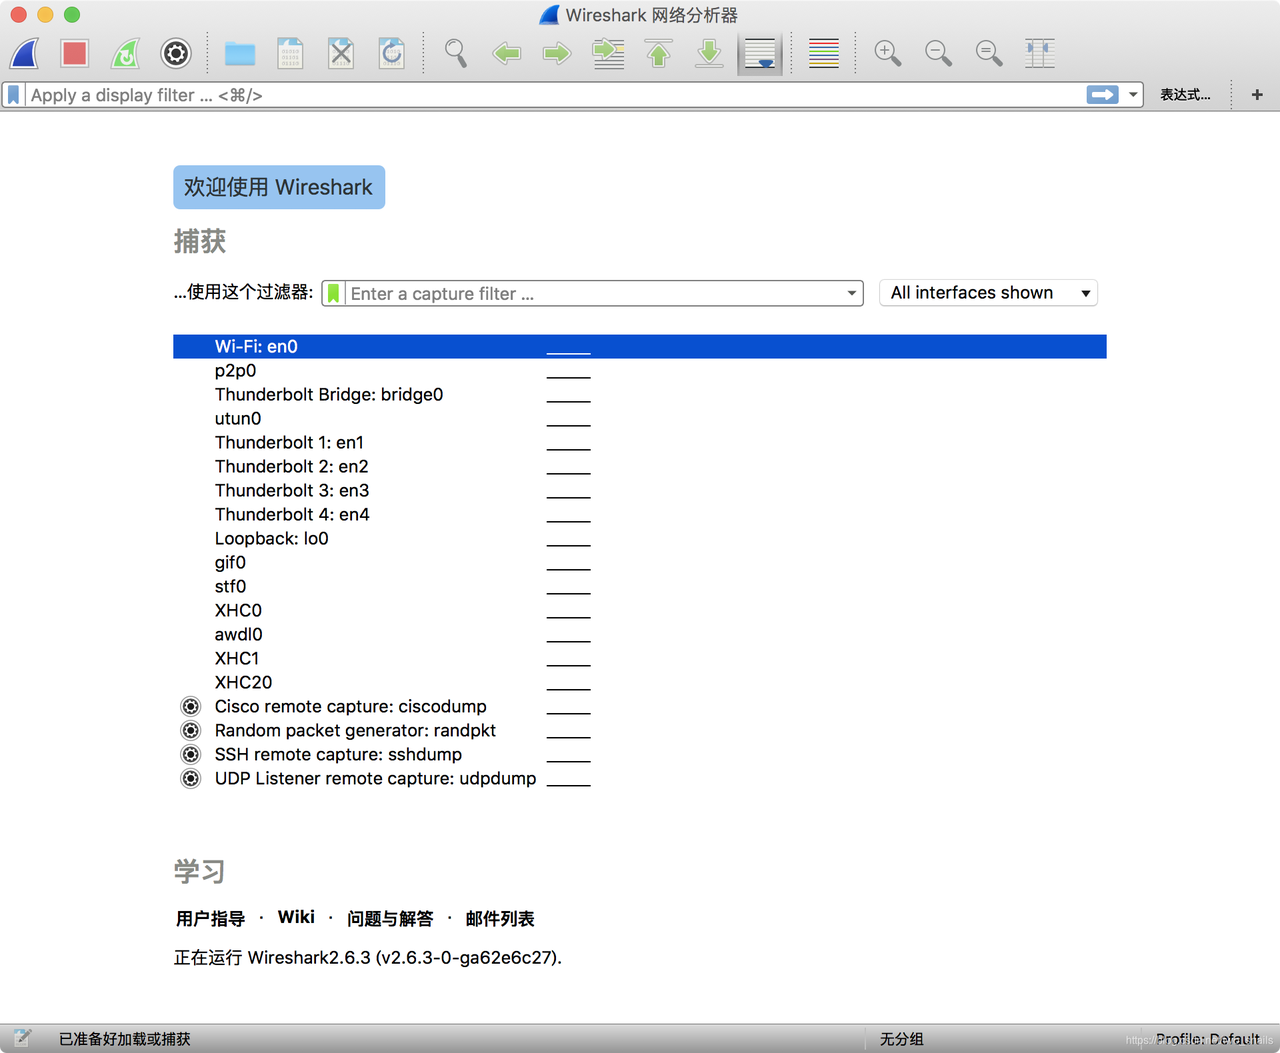This screenshot has height=1053, width=1280.
Task: Click display filter bookmark icon
Action: pos(13,95)
